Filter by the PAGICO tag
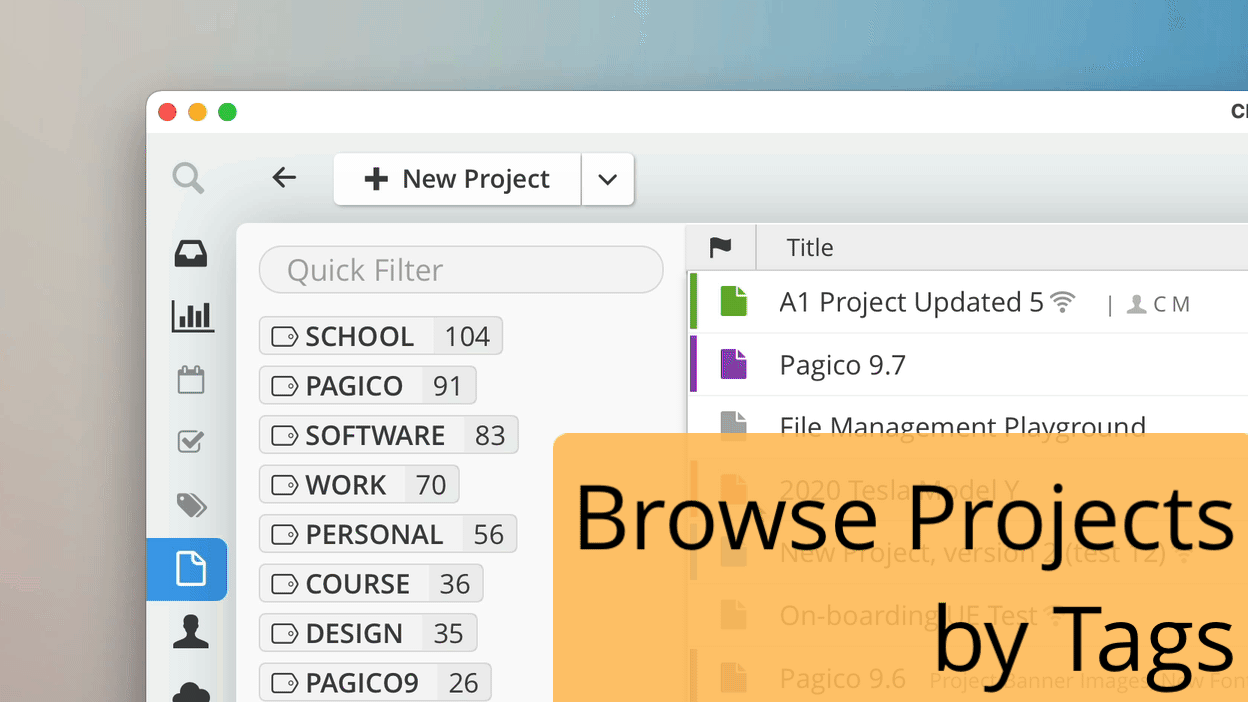The width and height of the screenshot is (1248, 702). 368,385
